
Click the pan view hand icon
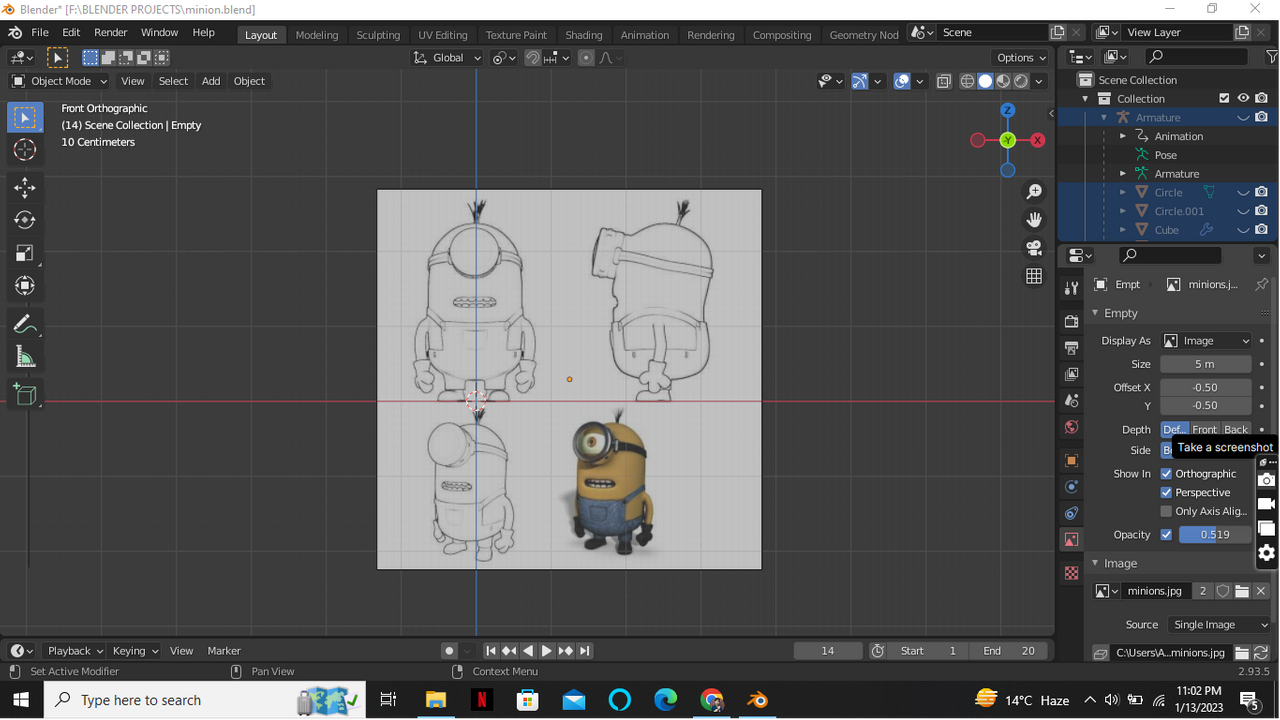1034,220
